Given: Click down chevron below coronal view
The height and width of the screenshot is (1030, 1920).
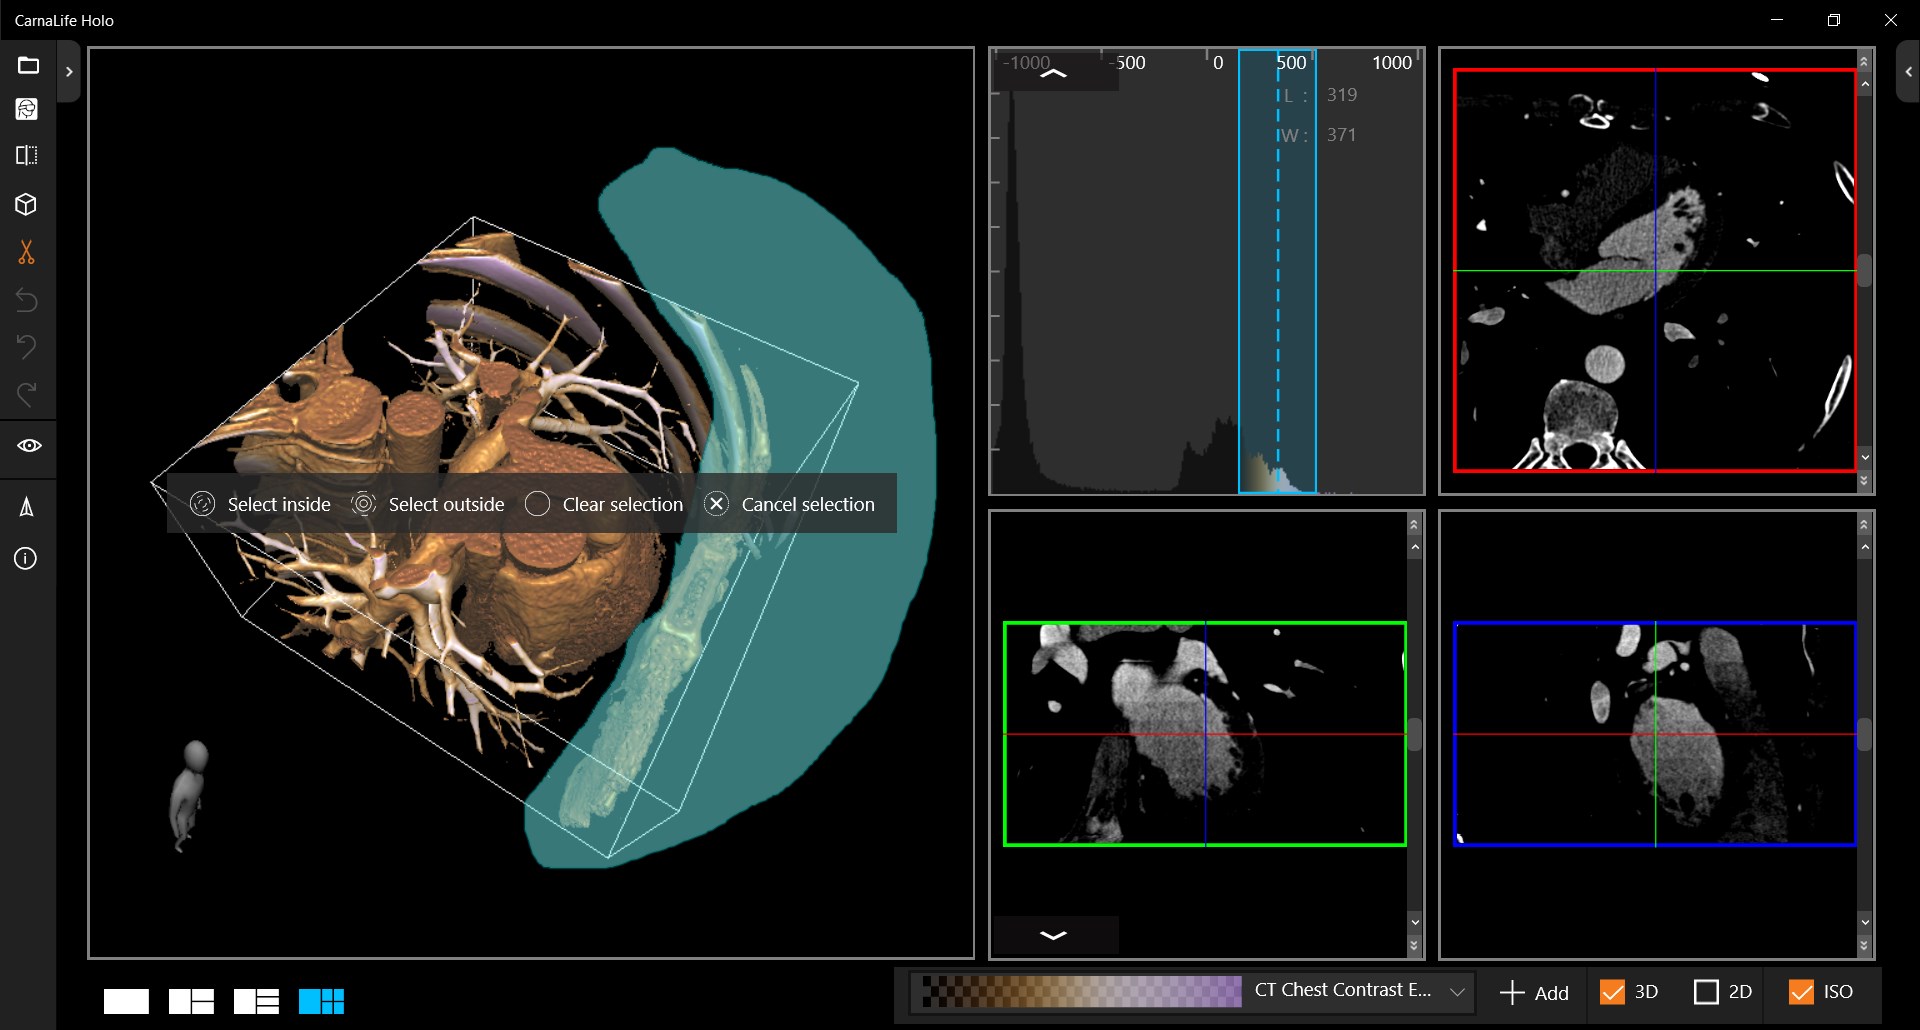Looking at the screenshot, I should pyautogui.click(x=1054, y=935).
